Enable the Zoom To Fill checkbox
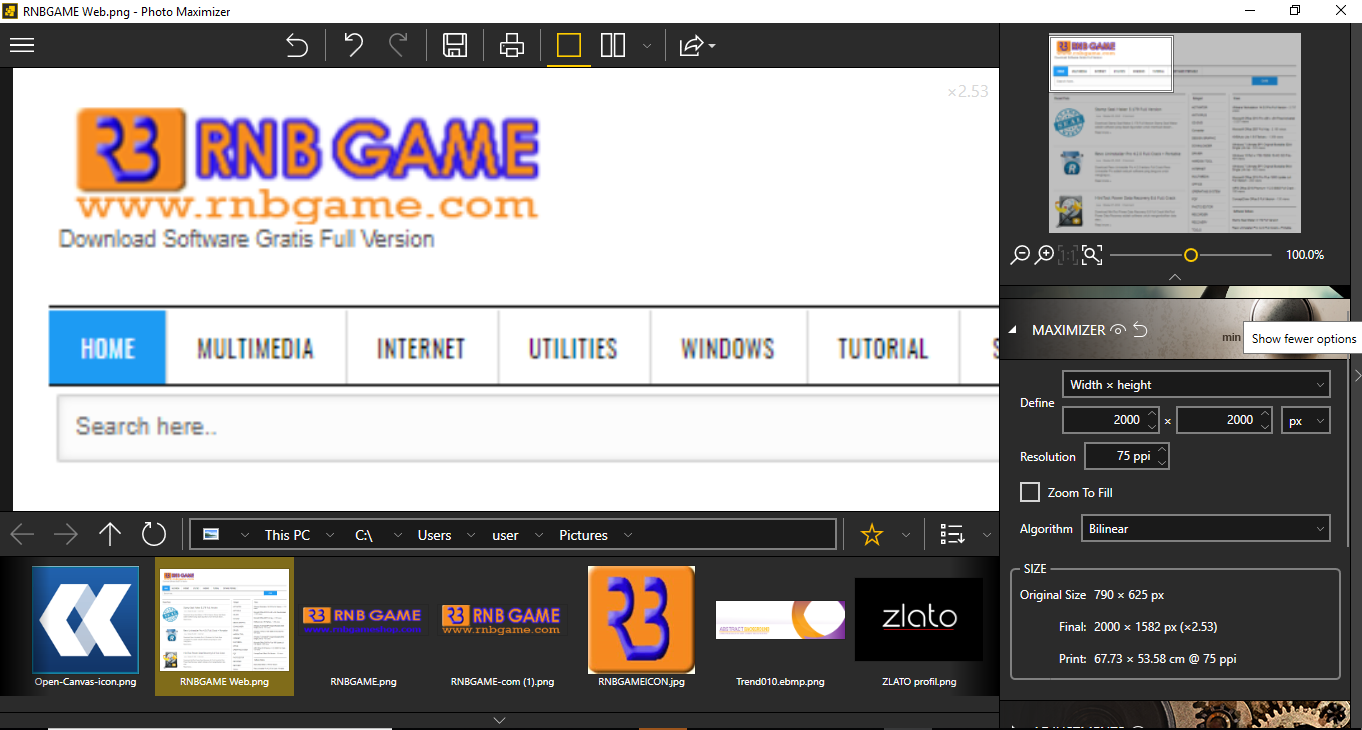Screen dimensions: 1362x730 tap(1030, 492)
